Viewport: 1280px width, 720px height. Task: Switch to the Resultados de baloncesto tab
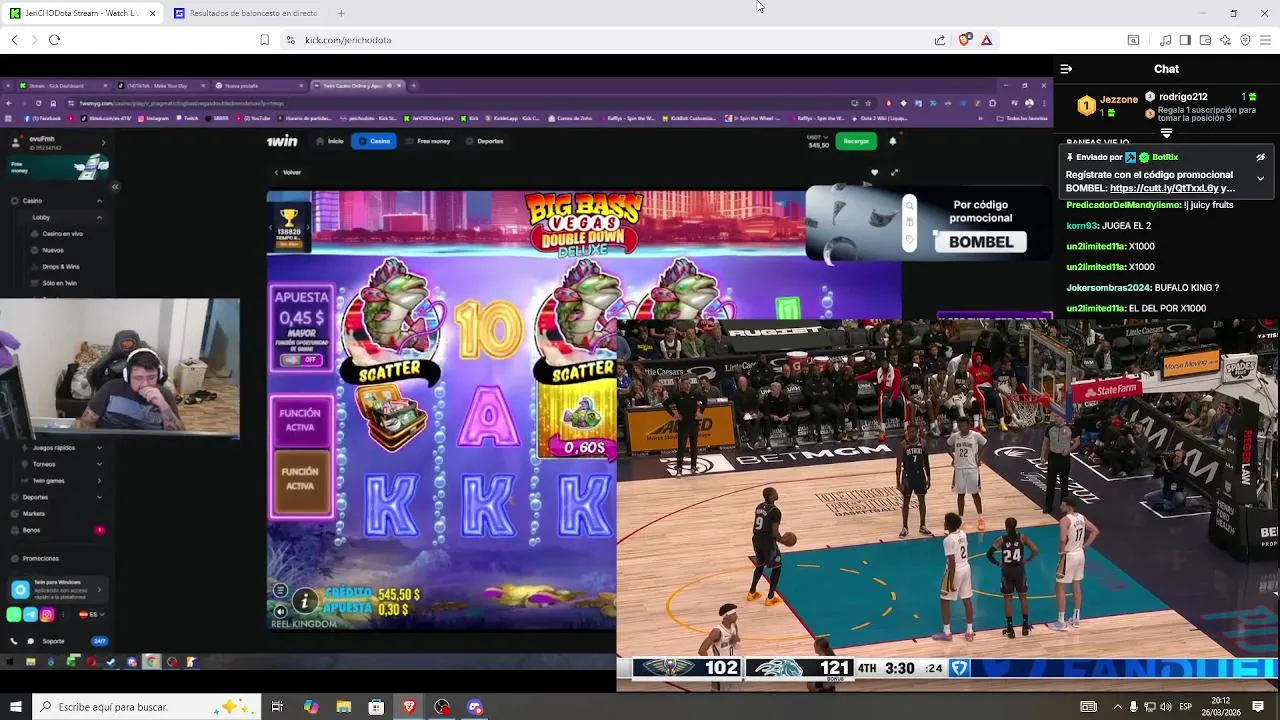coord(246,13)
